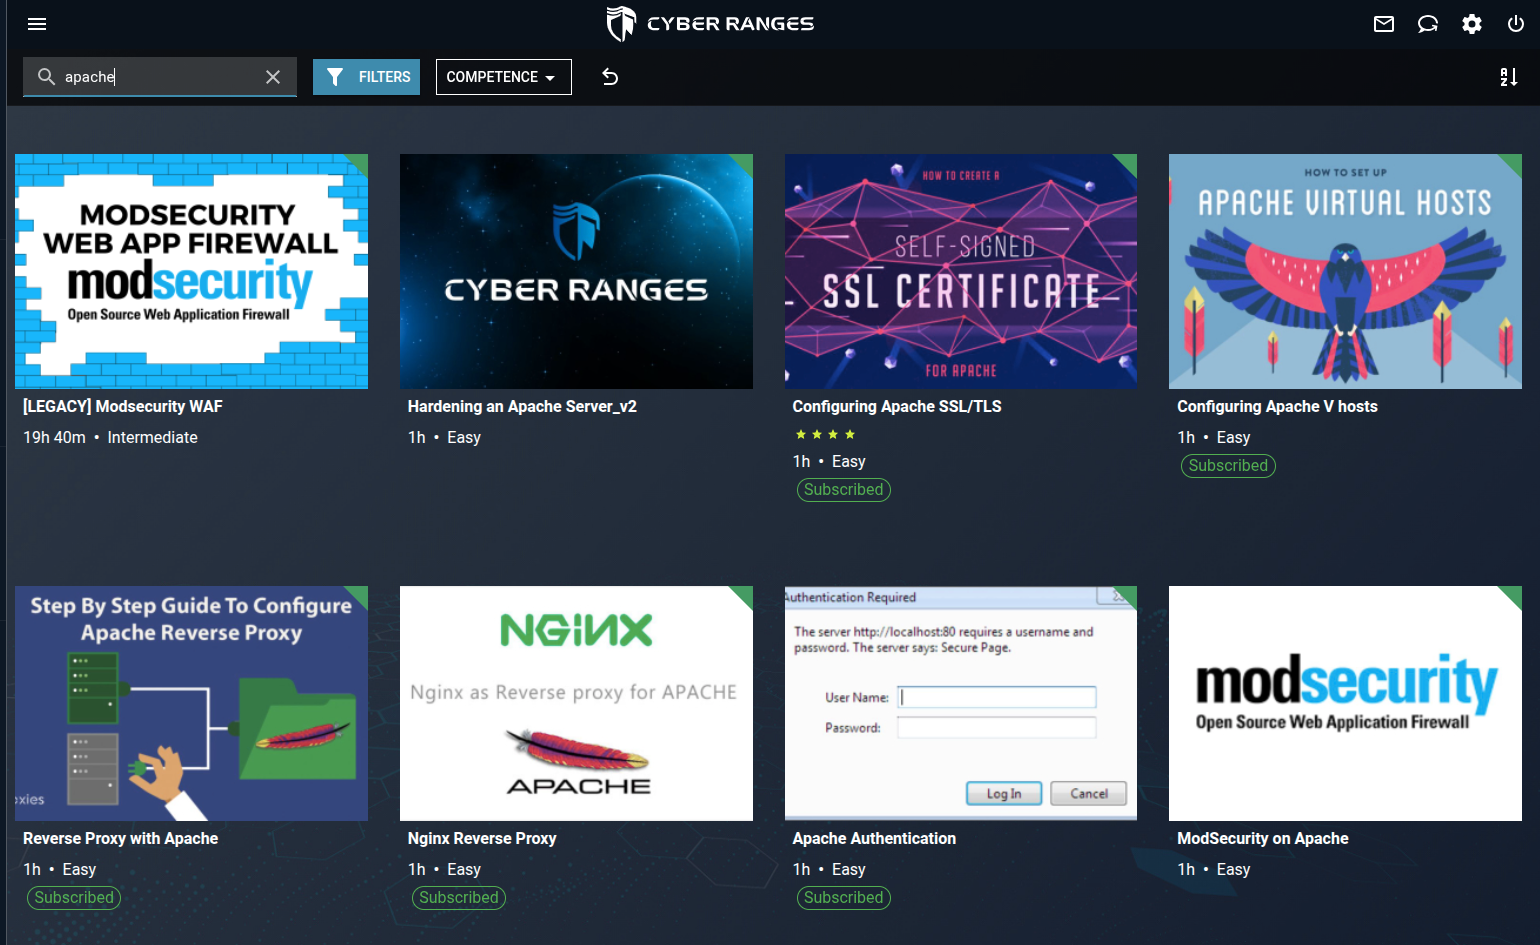Click the Apache Authentication title
This screenshot has height=945, width=1540.
pyautogui.click(x=874, y=838)
